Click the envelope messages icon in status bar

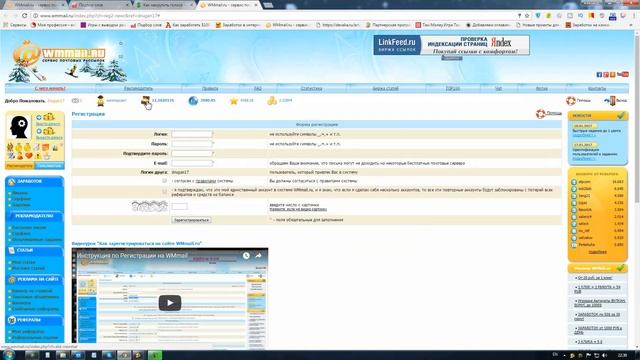point(75,100)
